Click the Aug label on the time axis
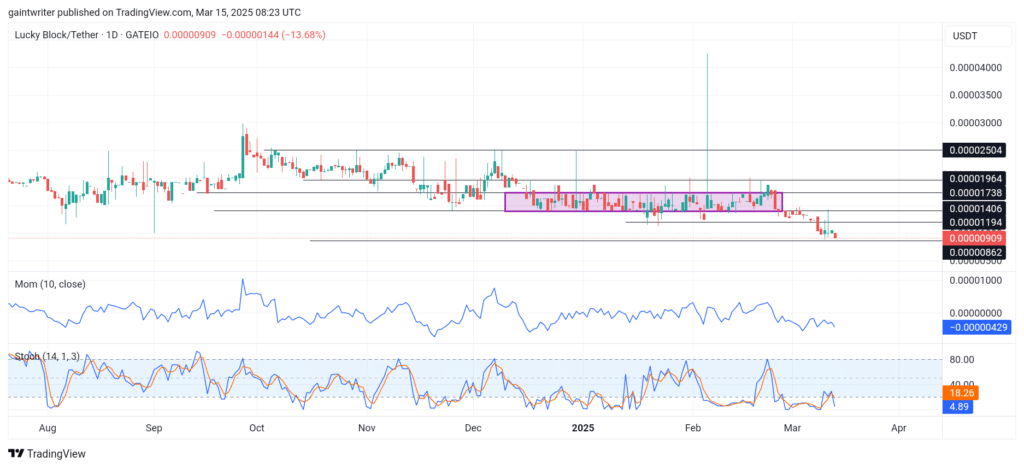 coord(48,428)
